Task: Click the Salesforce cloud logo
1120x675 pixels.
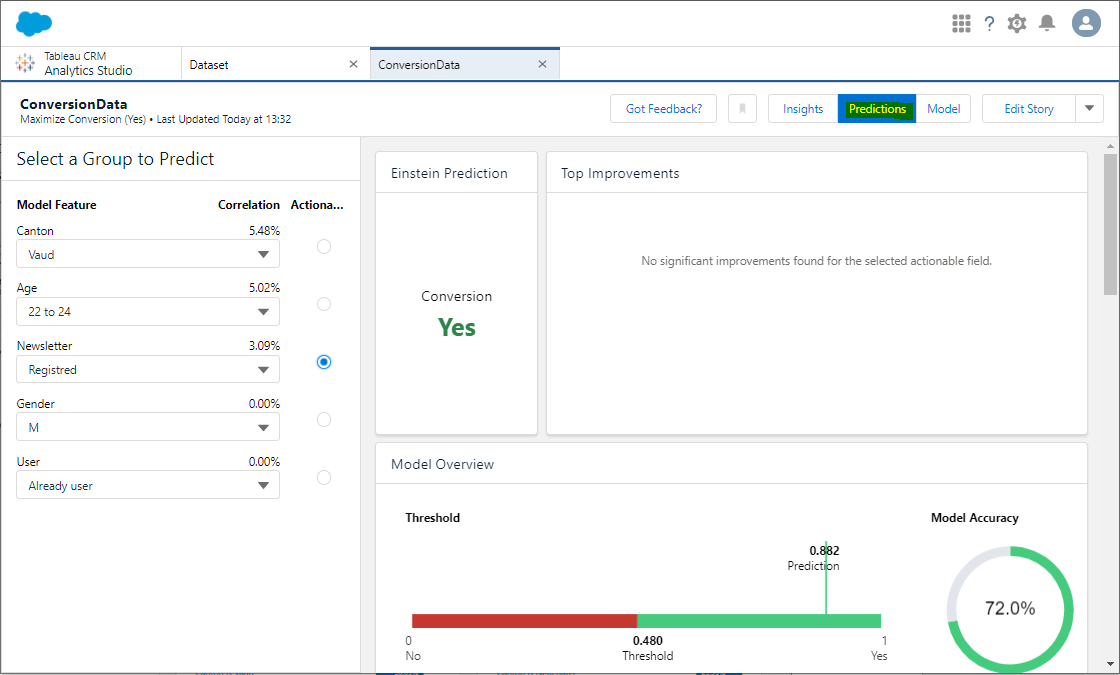Action: tap(33, 22)
